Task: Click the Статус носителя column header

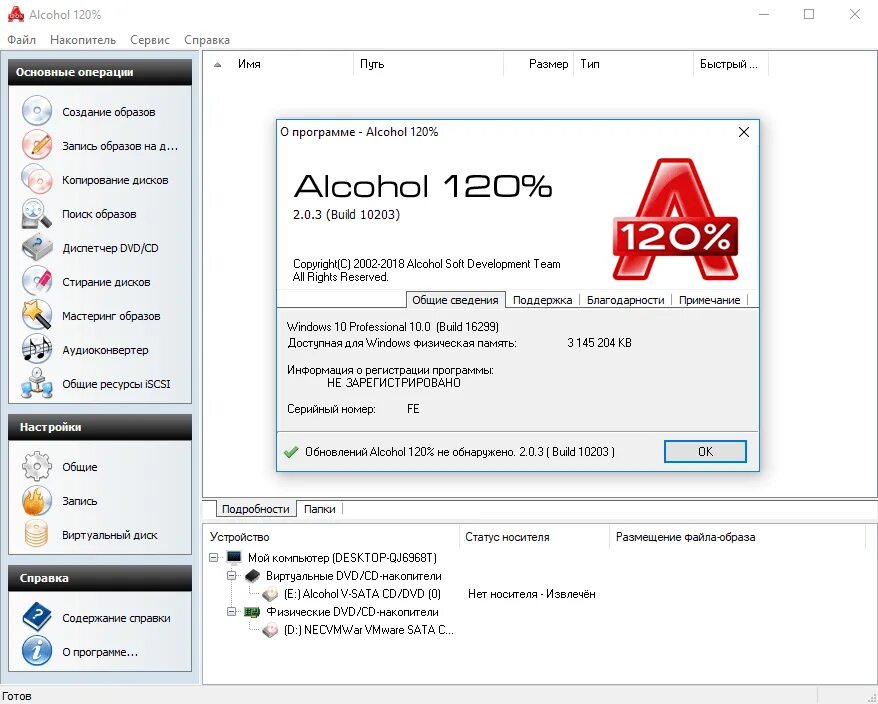Action: click(534, 537)
